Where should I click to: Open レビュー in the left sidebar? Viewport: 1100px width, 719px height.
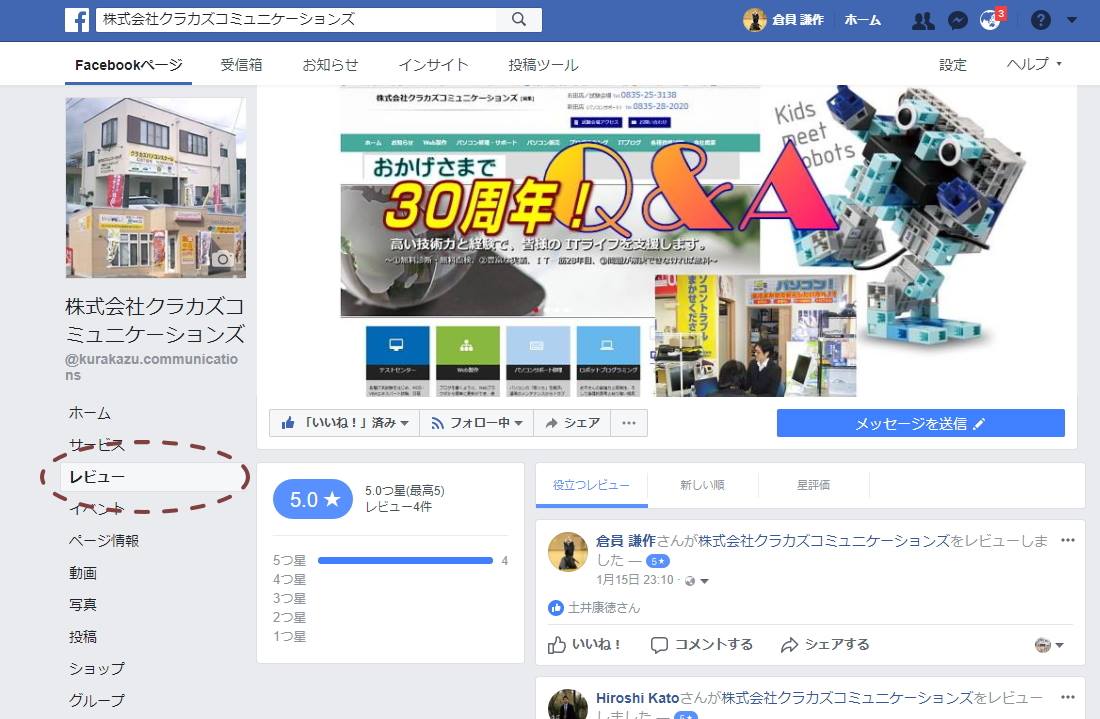(97, 477)
